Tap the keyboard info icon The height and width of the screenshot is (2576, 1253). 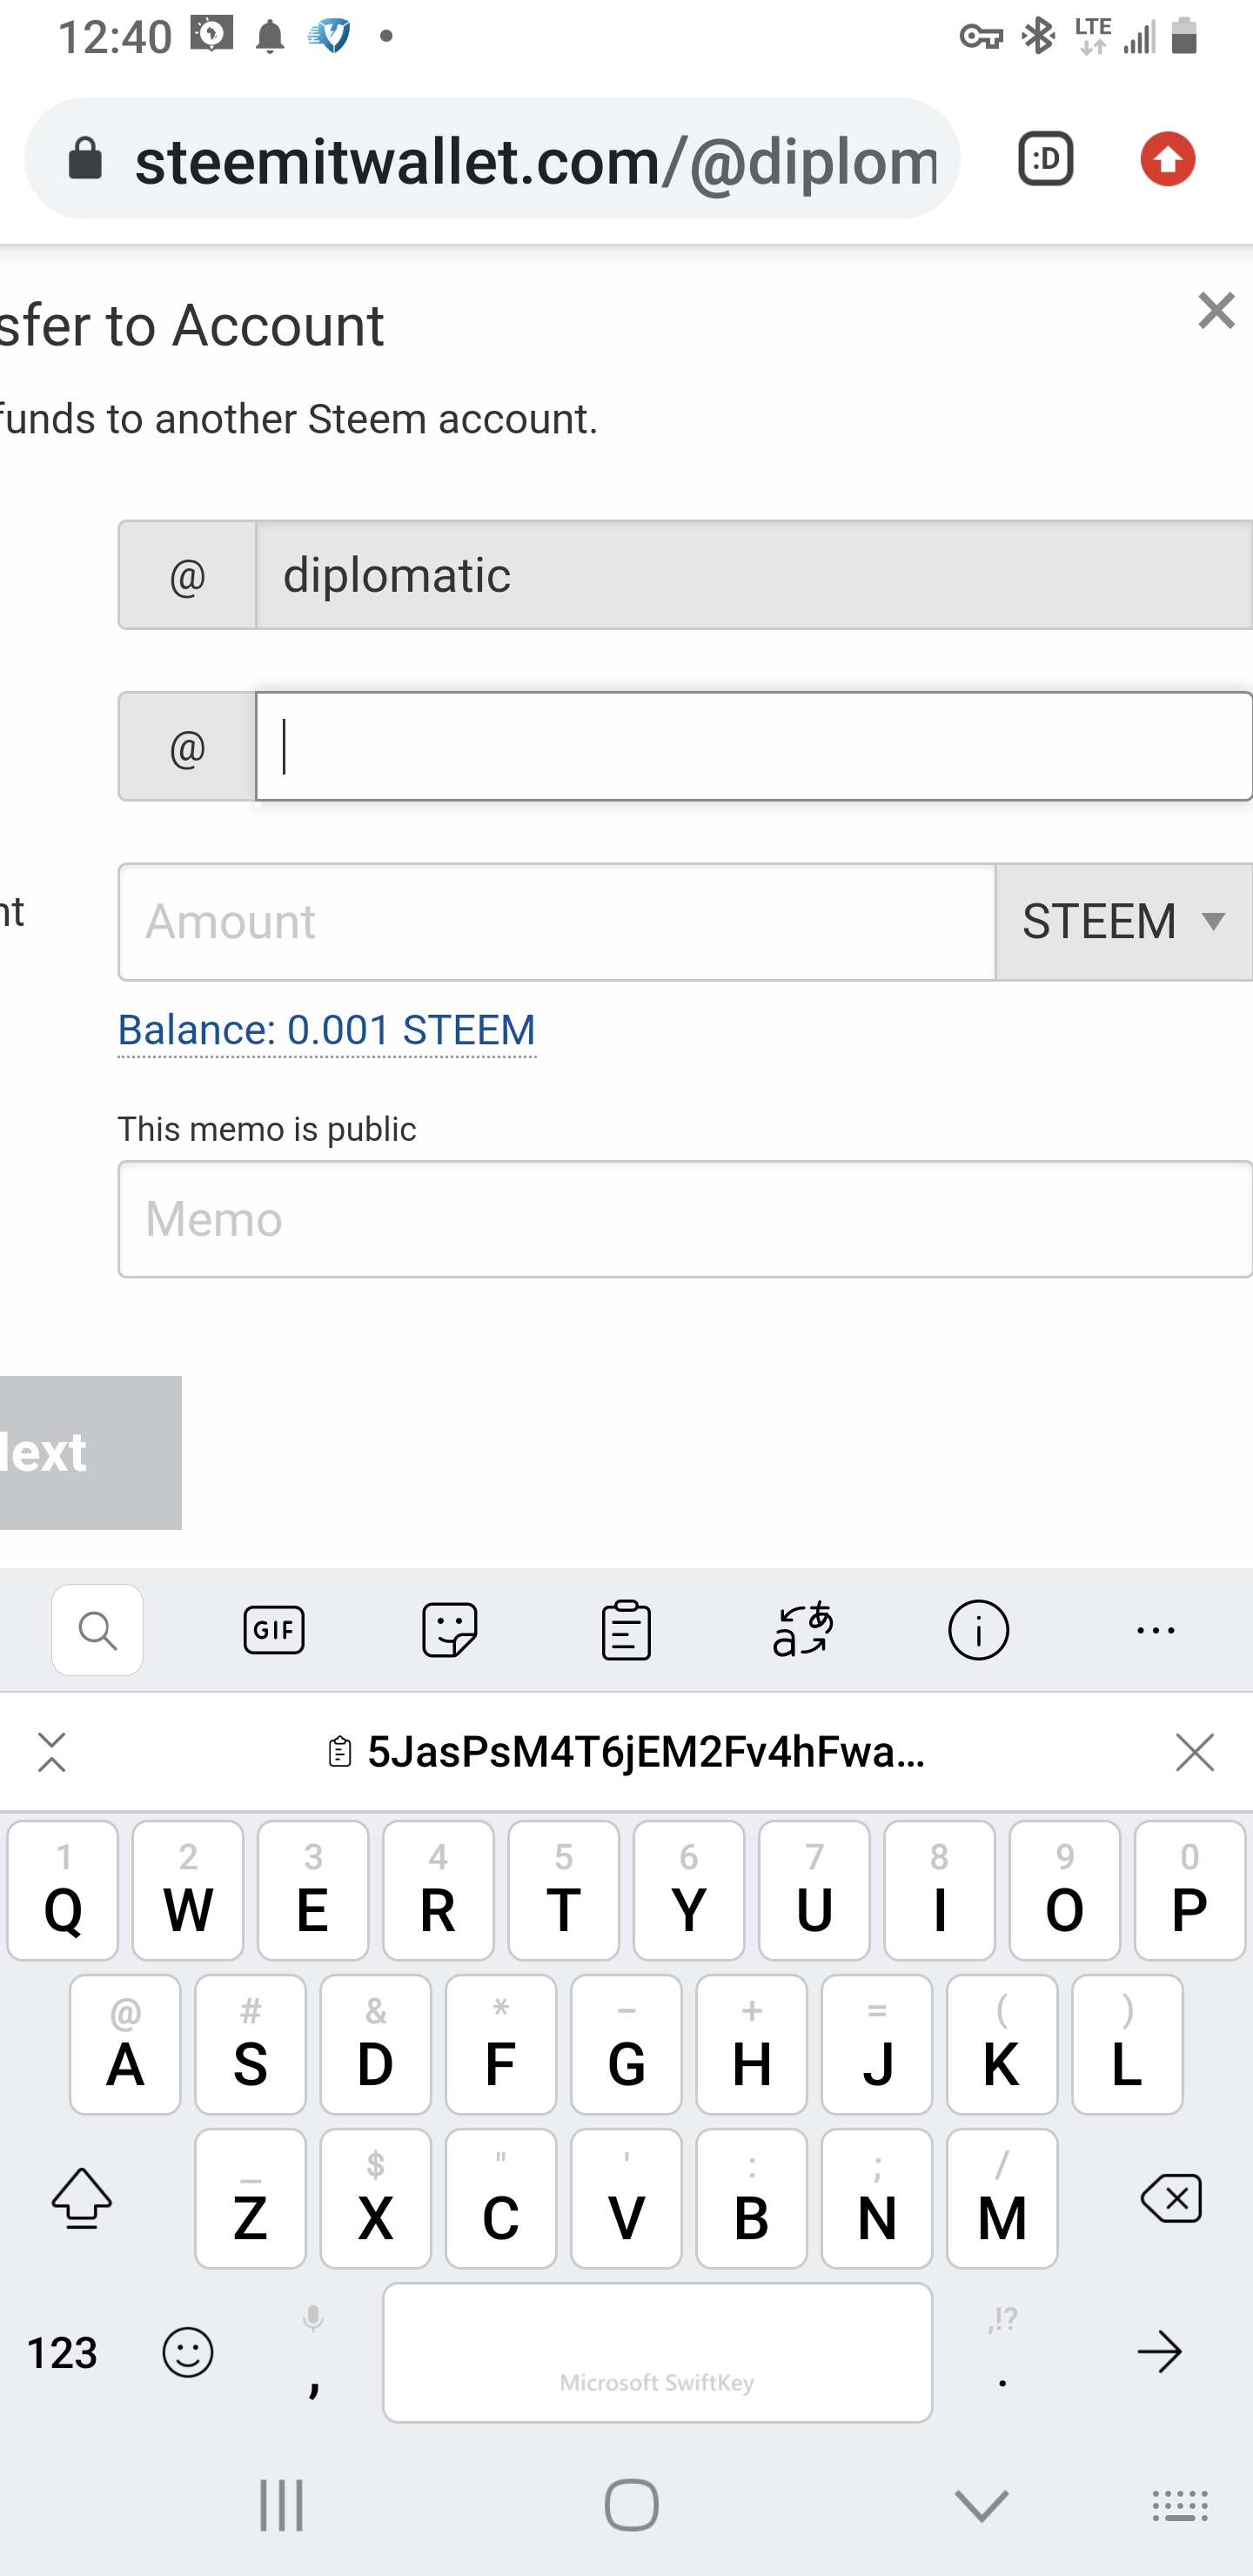pos(978,1630)
